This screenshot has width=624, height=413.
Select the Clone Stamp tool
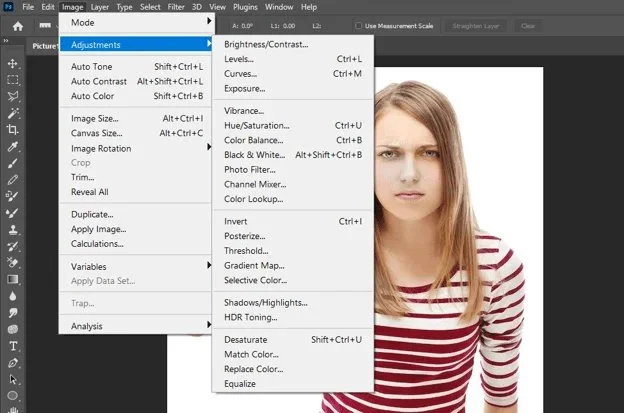(13, 230)
